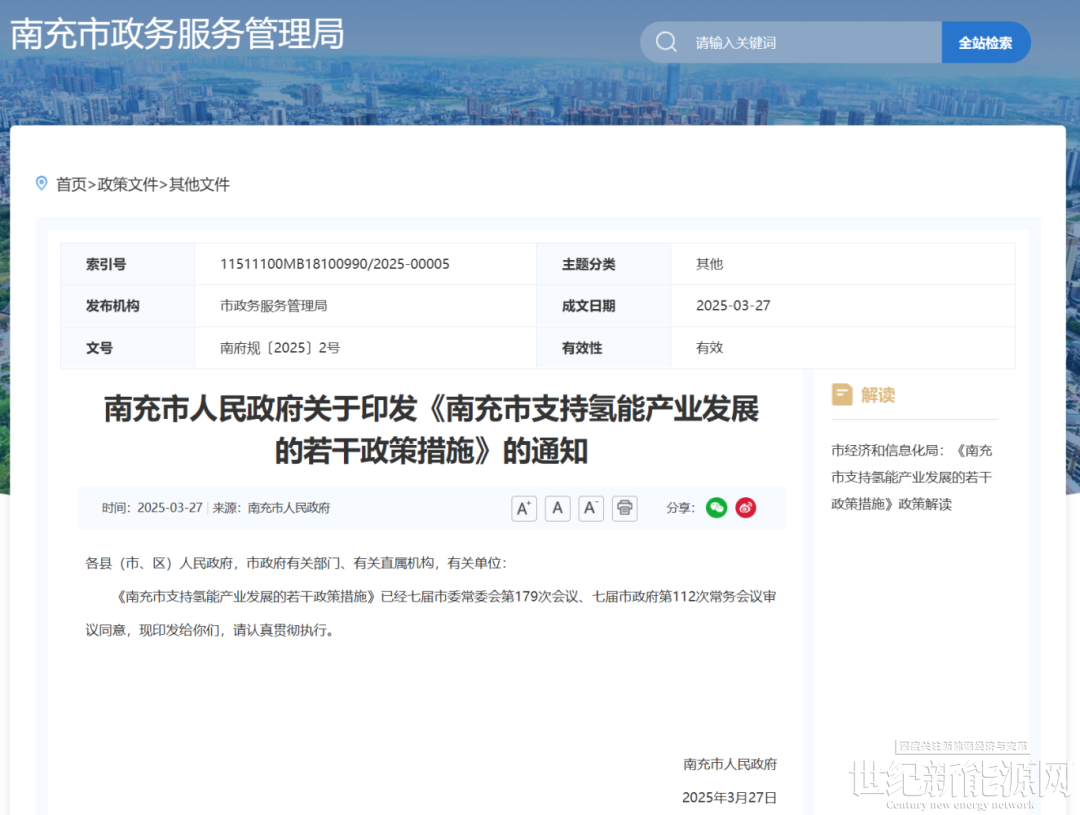Click the 全站检索 search button

point(986,43)
